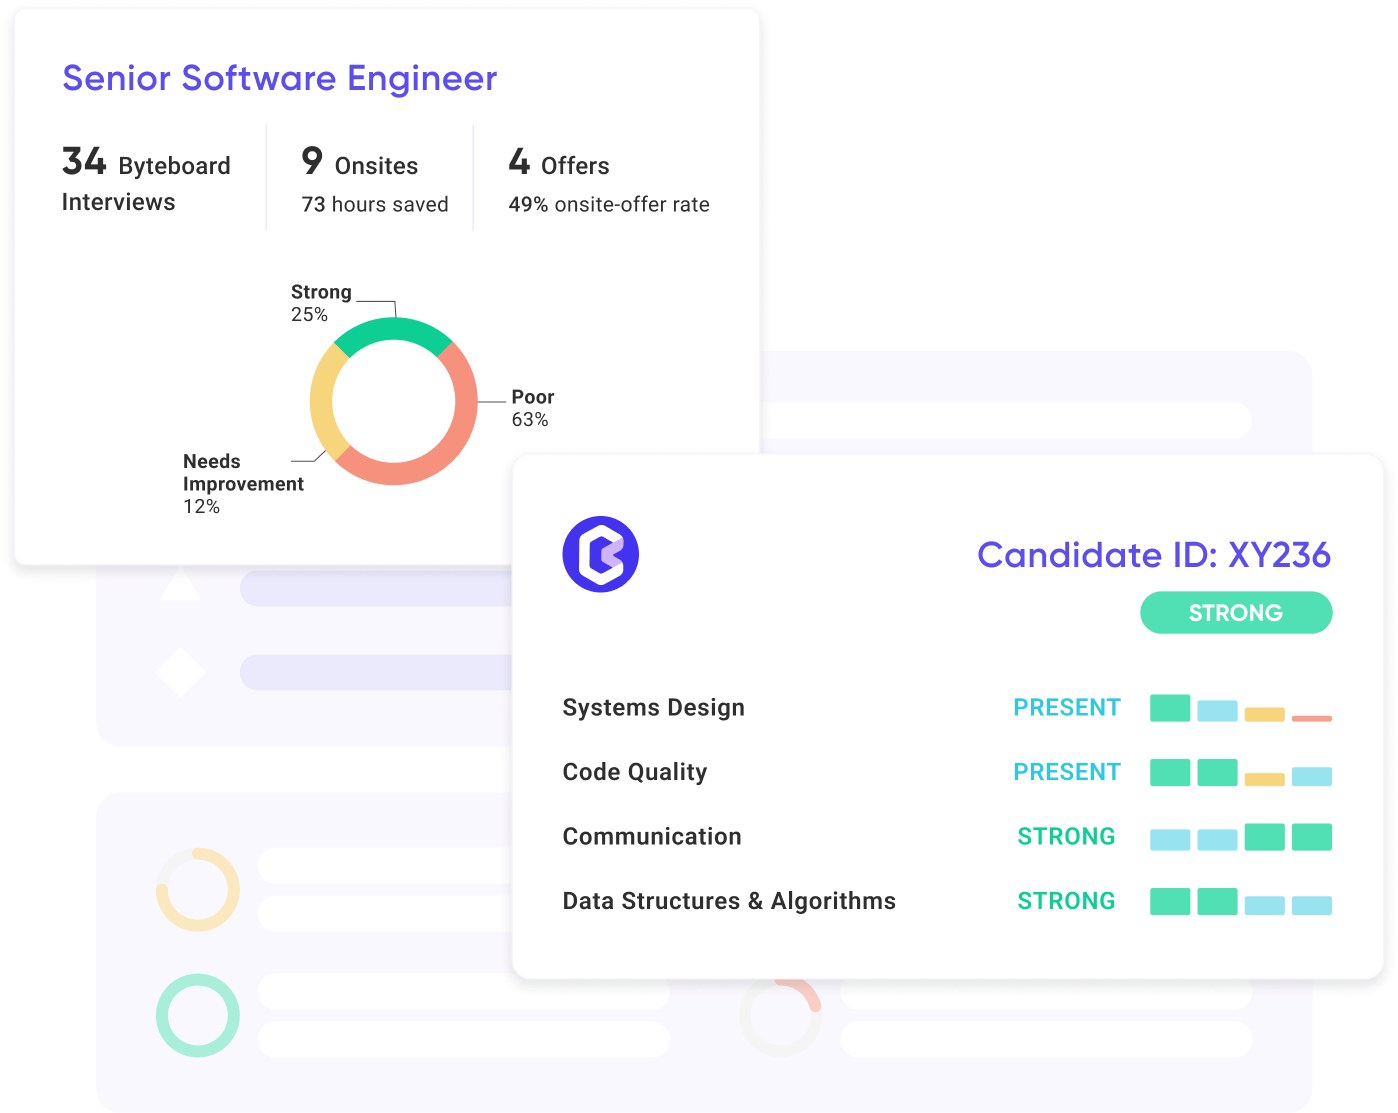Click the diamond shape on the purple card
The height and width of the screenshot is (1113, 1398).
(180, 671)
